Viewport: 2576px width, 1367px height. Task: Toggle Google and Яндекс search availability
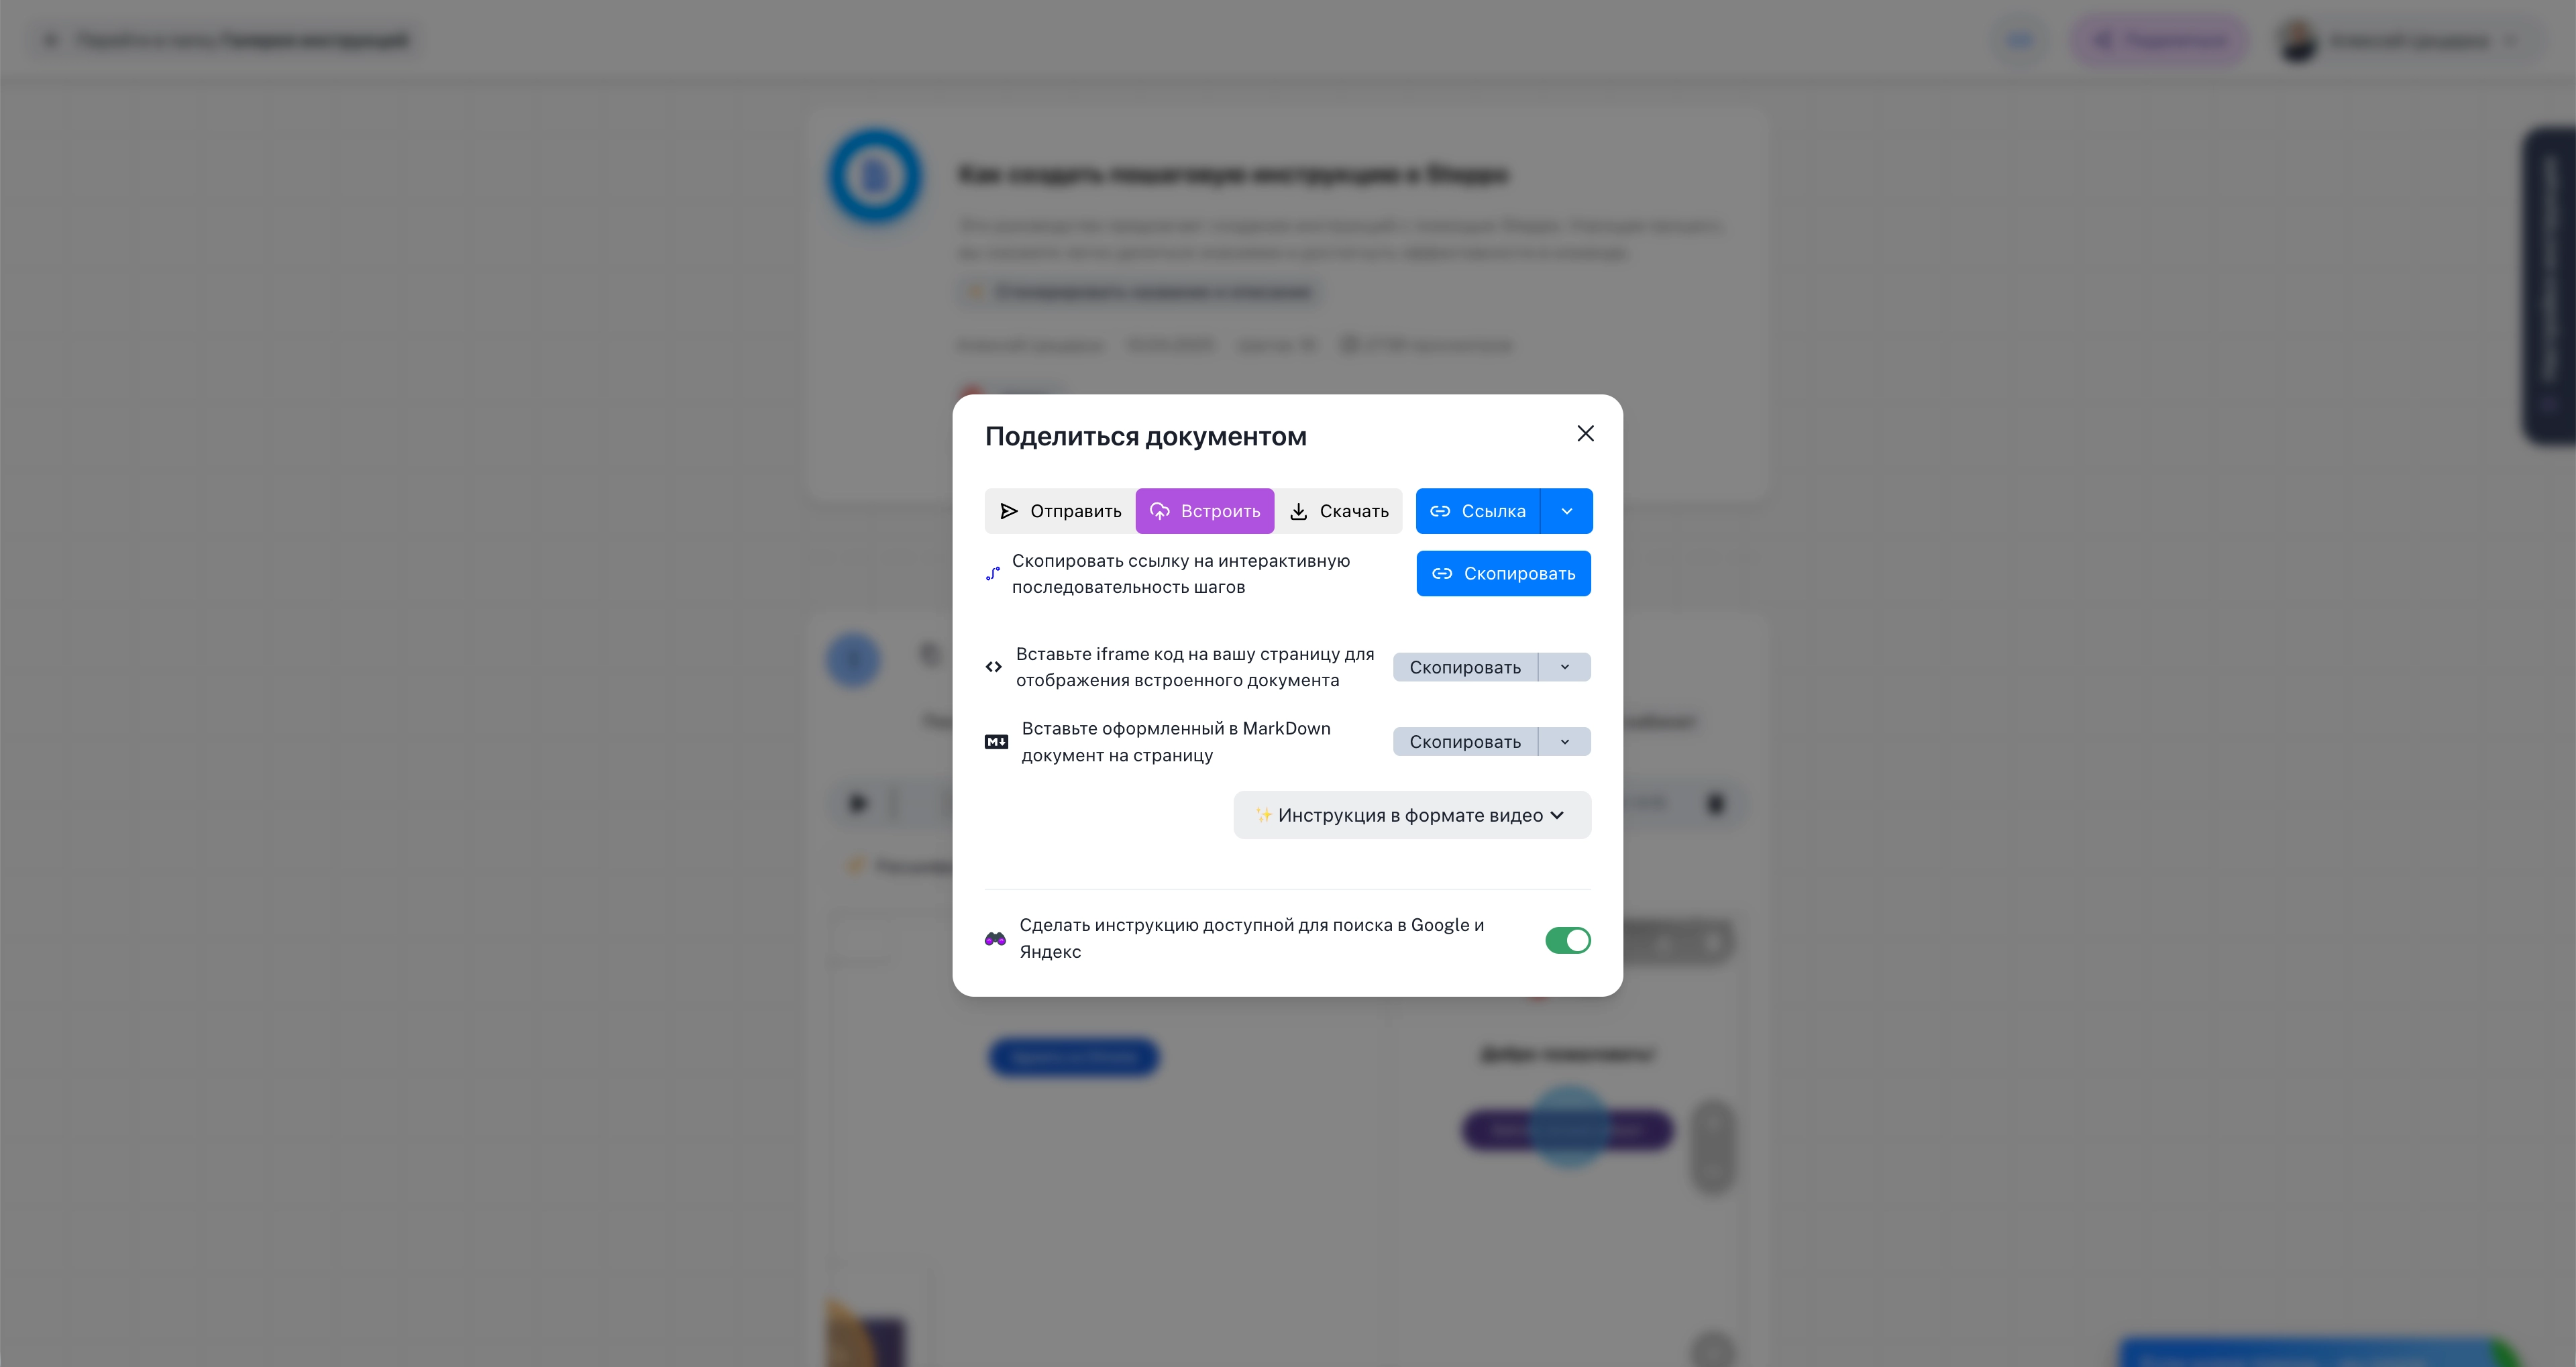(1567, 940)
